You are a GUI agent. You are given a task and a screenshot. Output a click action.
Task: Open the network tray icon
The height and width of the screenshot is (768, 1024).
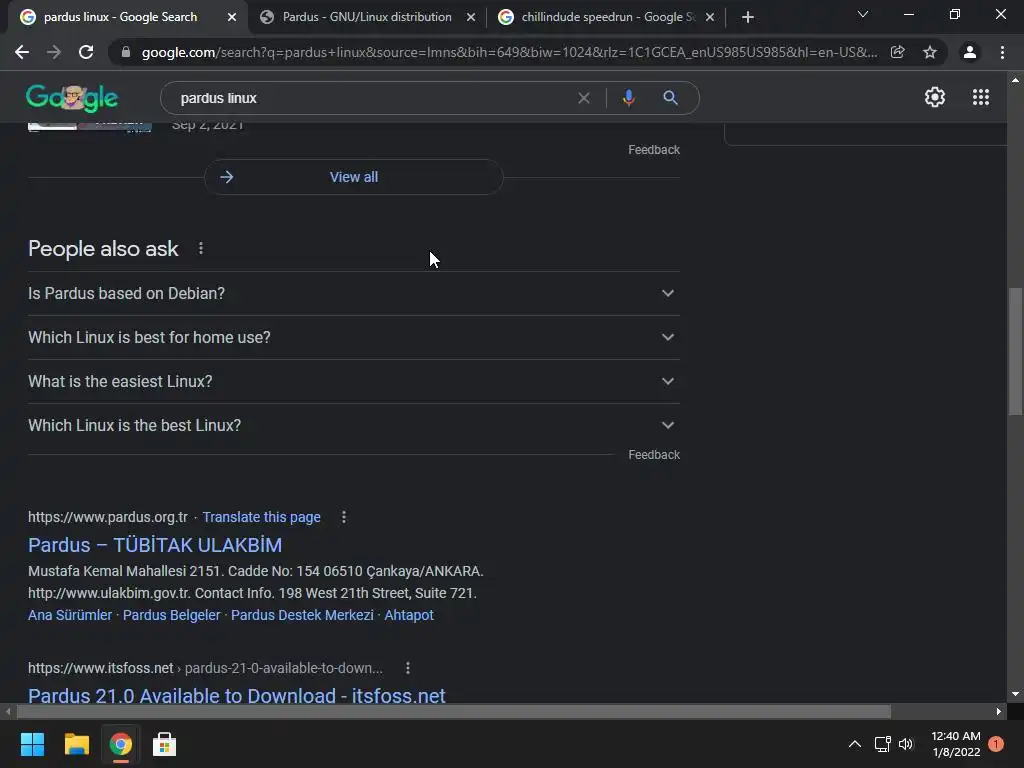coord(882,744)
